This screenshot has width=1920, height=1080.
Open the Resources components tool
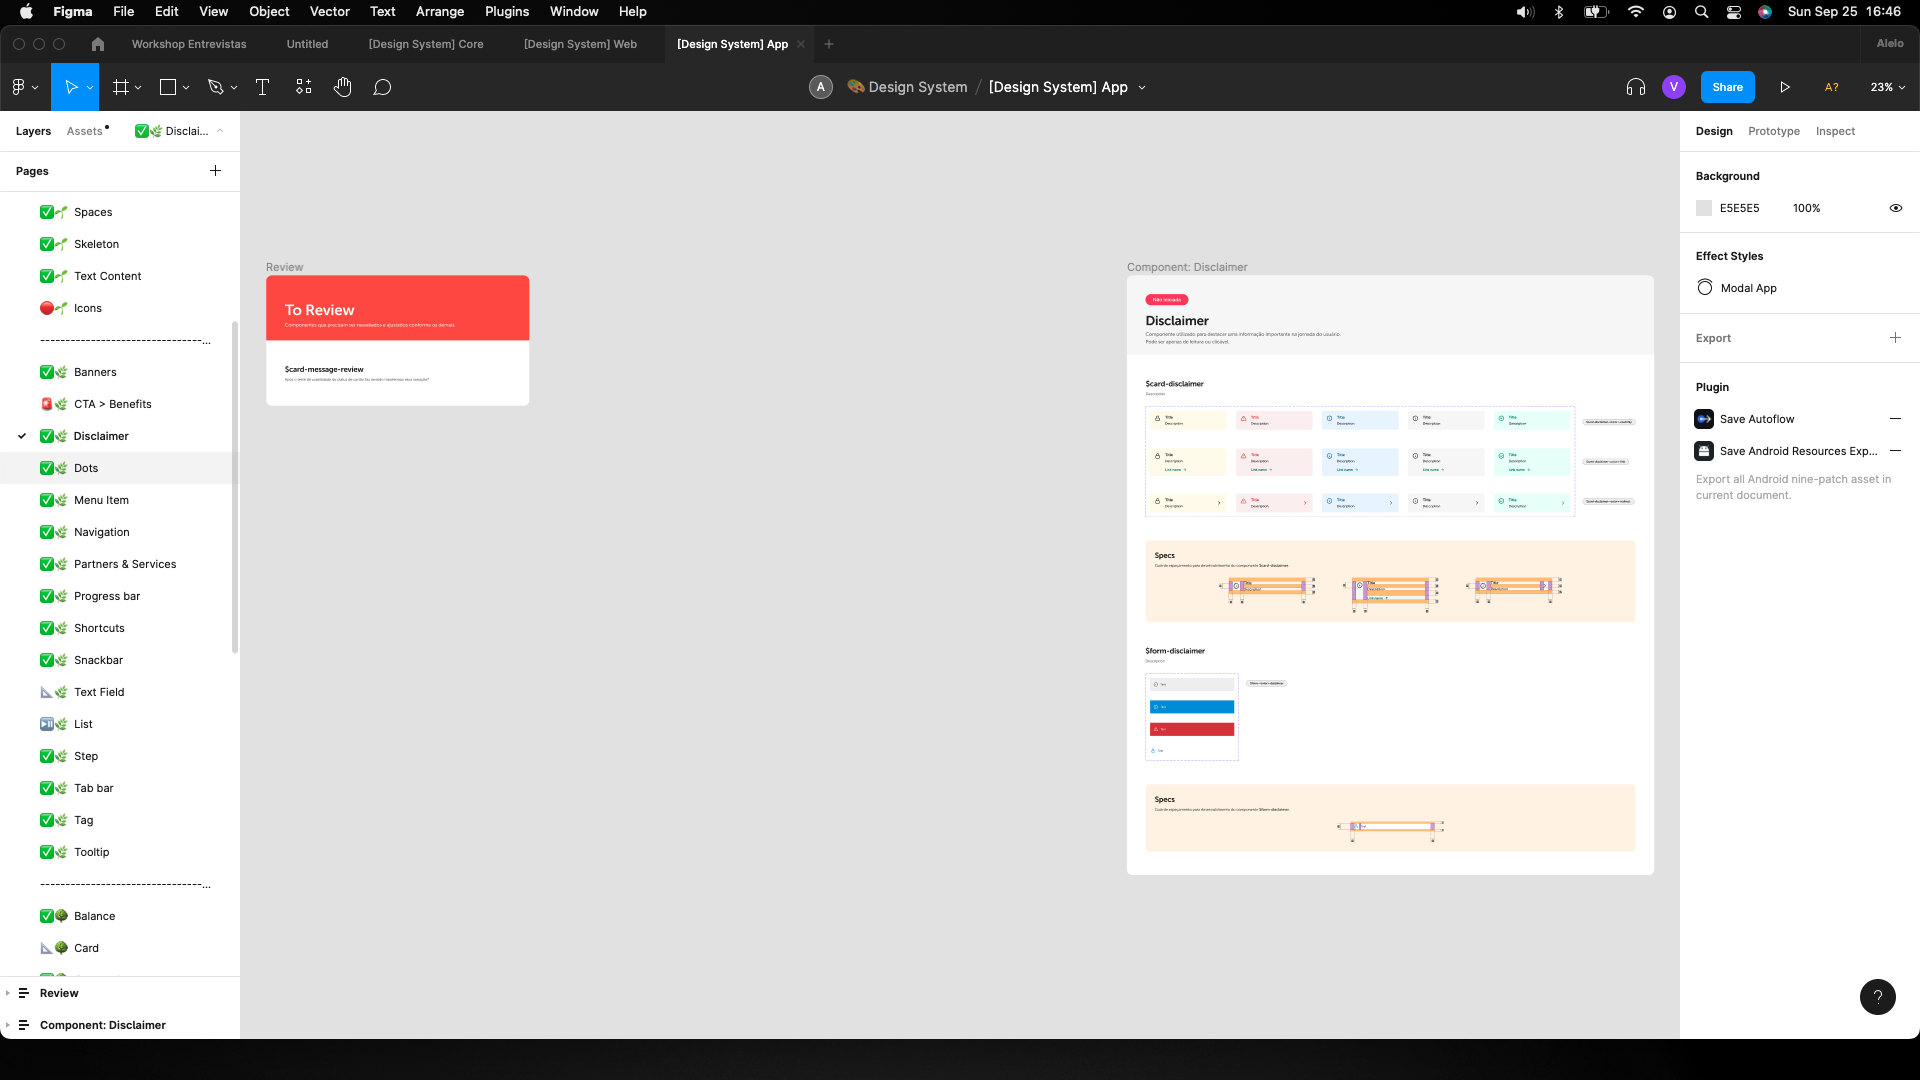click(304, 87)
